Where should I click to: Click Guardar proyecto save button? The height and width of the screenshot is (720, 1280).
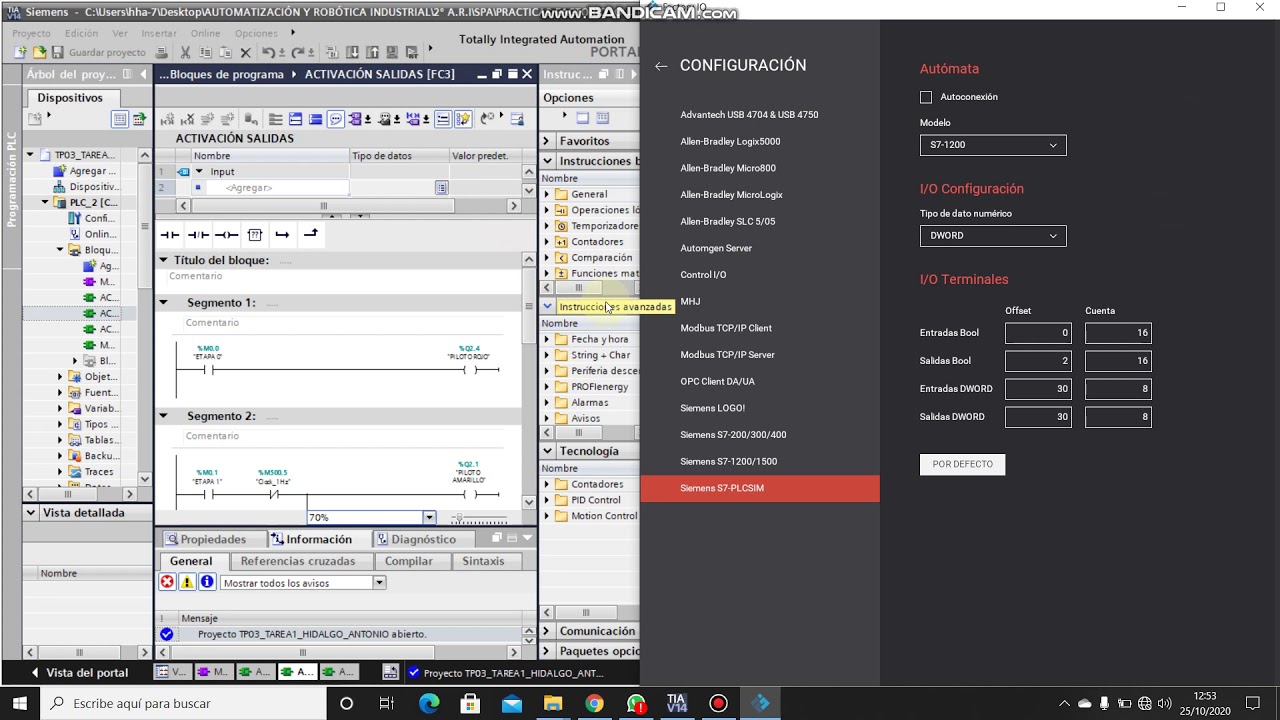tap(98, 52)
